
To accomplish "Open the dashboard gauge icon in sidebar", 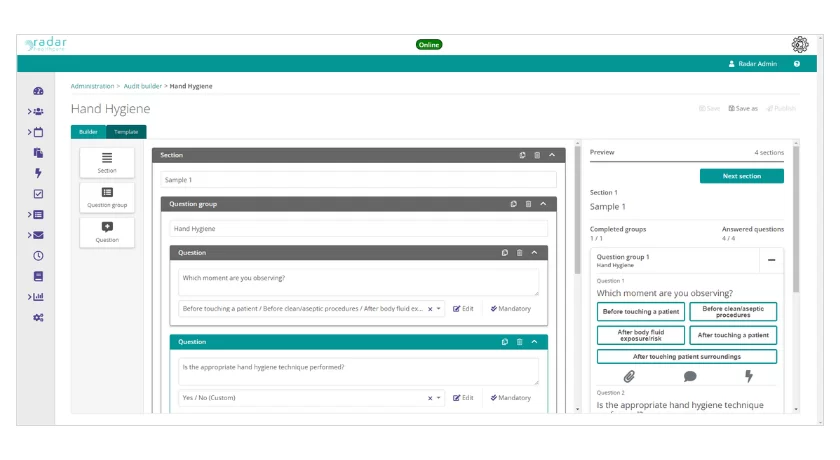I will point(38,91).
